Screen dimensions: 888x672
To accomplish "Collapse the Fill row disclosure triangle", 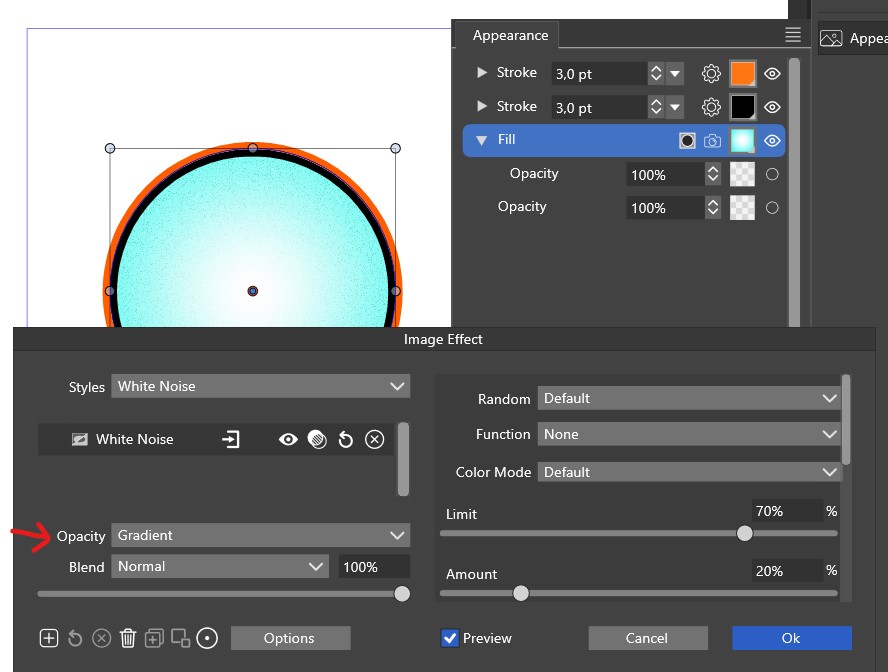I will pyautogui.click(x=481, y=141).
